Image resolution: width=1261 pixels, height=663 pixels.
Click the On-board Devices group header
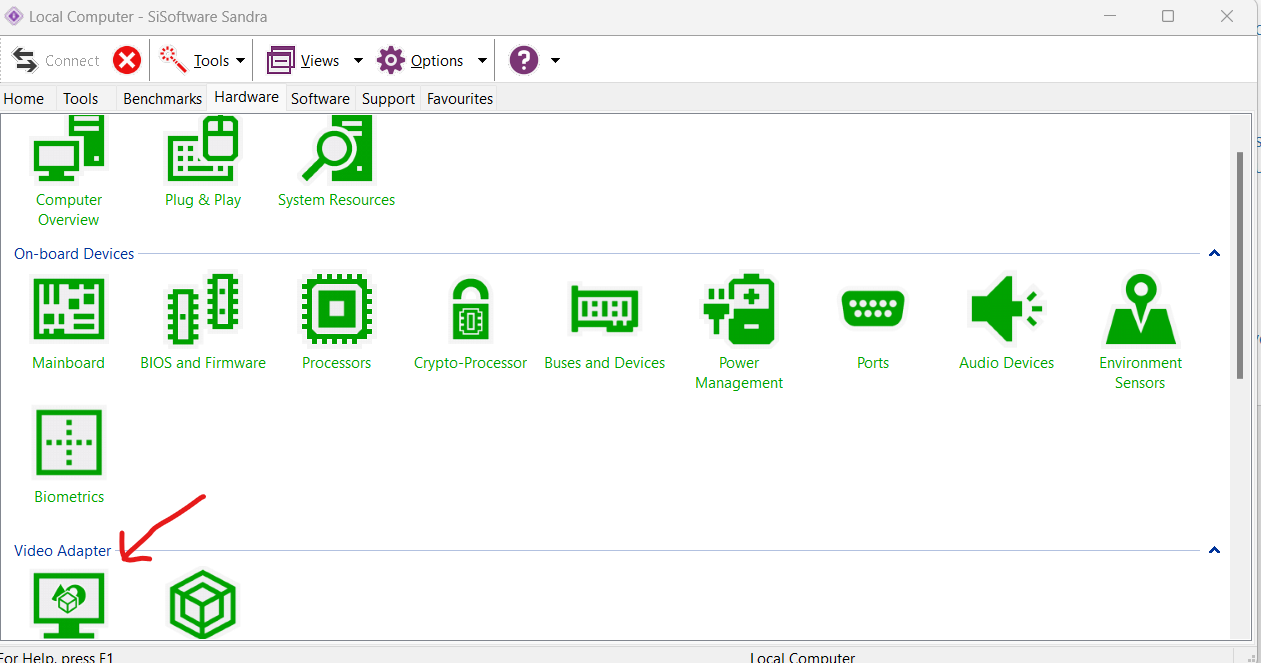point(74,254)
